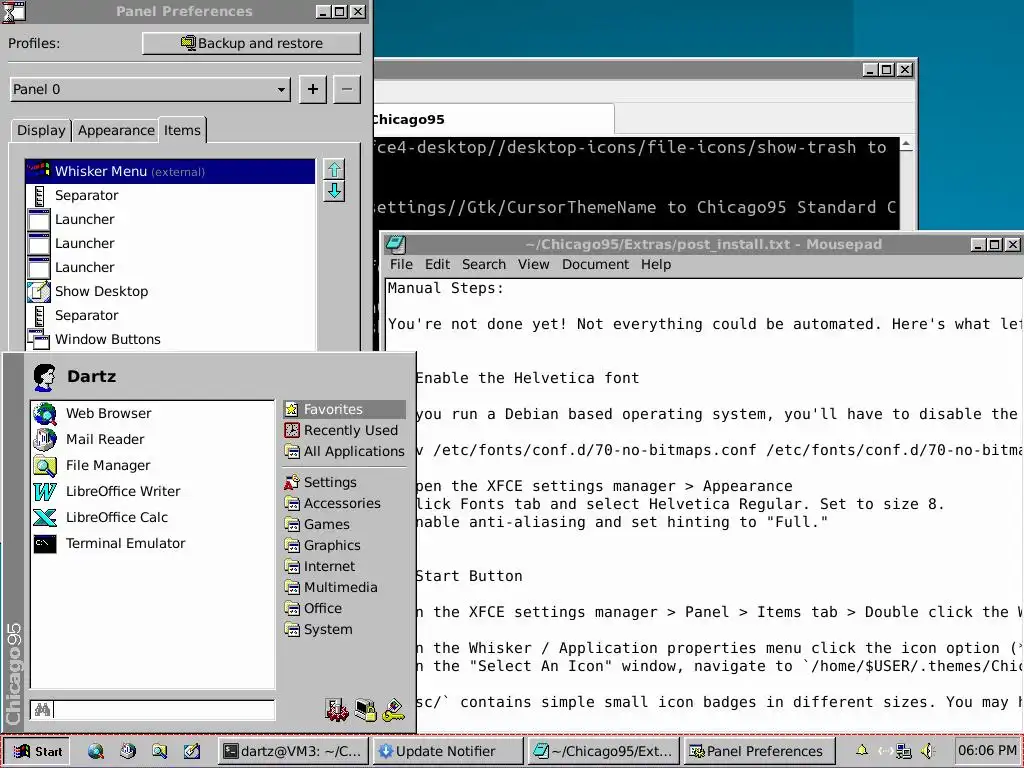The width and height of the screenshot is (1024, 768).
Task: Open all settings icon in Whisker menu
Action: tap(337, 710)
